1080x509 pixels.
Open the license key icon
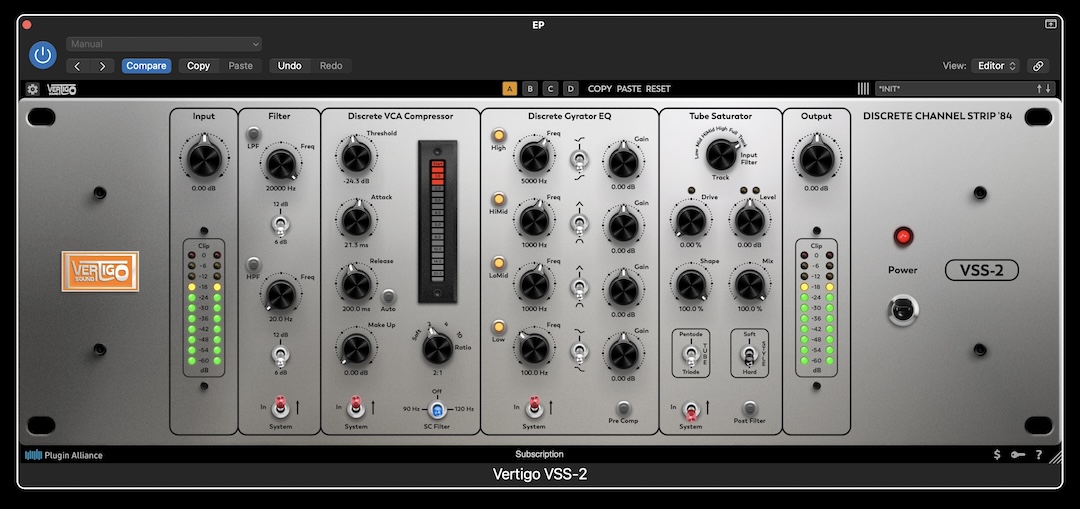pos(1017,455)
